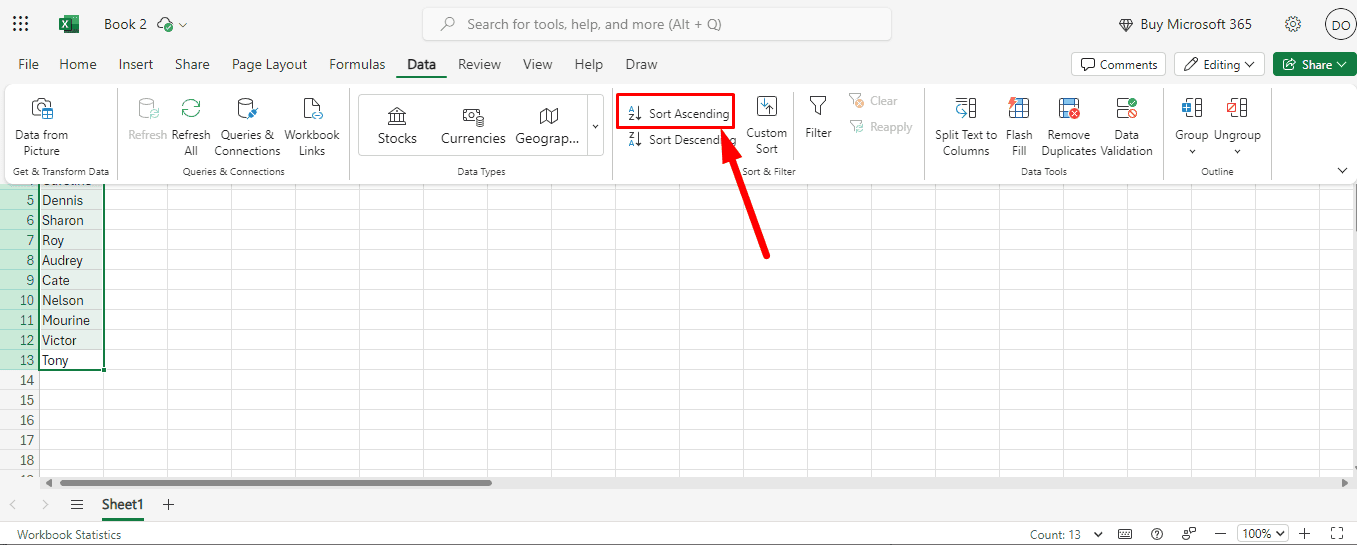Select the cell containing Nelson
Image resolution: width=1357 pixels, height=545 pixels.
[x=71, y=300]
